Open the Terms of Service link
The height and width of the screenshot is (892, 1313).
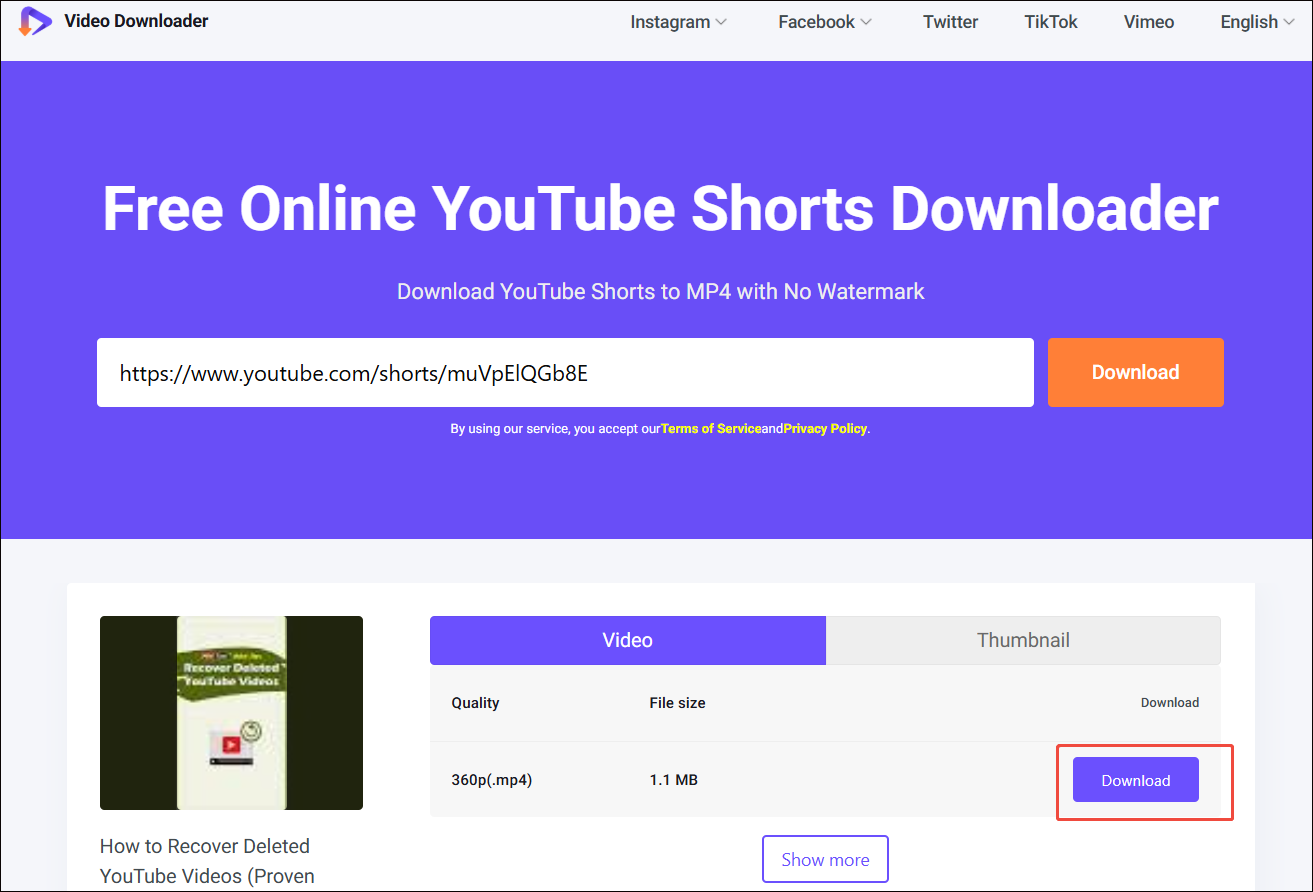click(711, 428)
